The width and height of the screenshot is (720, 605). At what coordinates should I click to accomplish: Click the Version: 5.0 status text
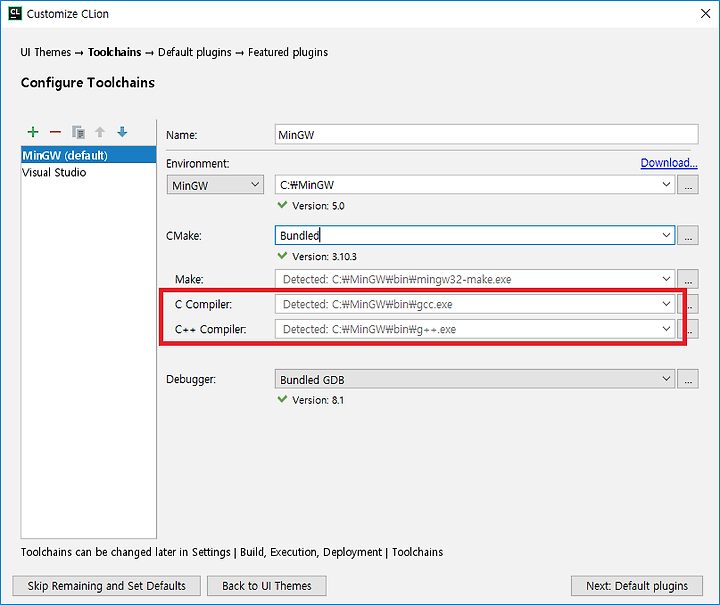click(x=318, y=206)
